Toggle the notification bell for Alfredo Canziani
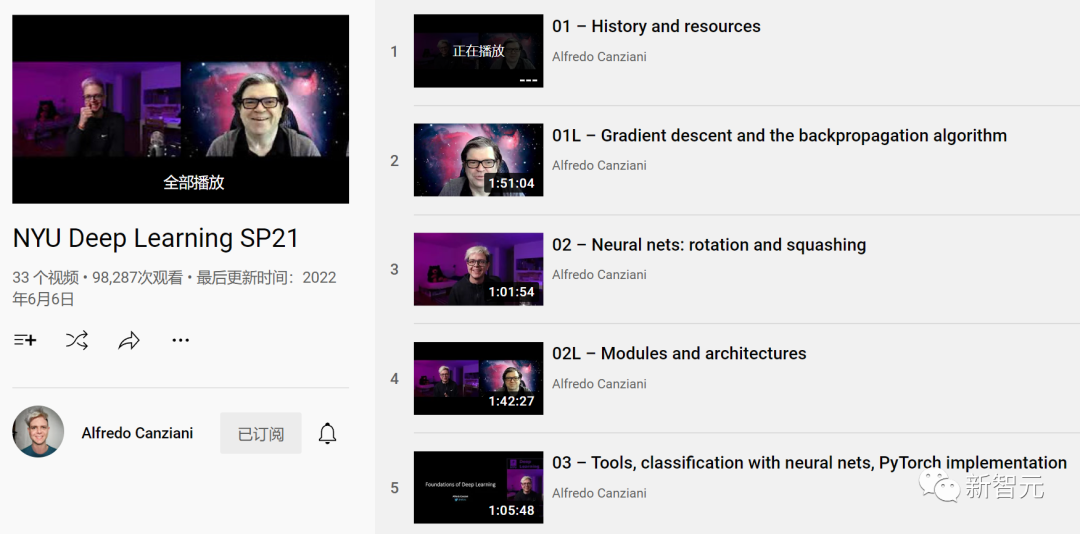Viewport: 1080px width, 534px height. 327,433
